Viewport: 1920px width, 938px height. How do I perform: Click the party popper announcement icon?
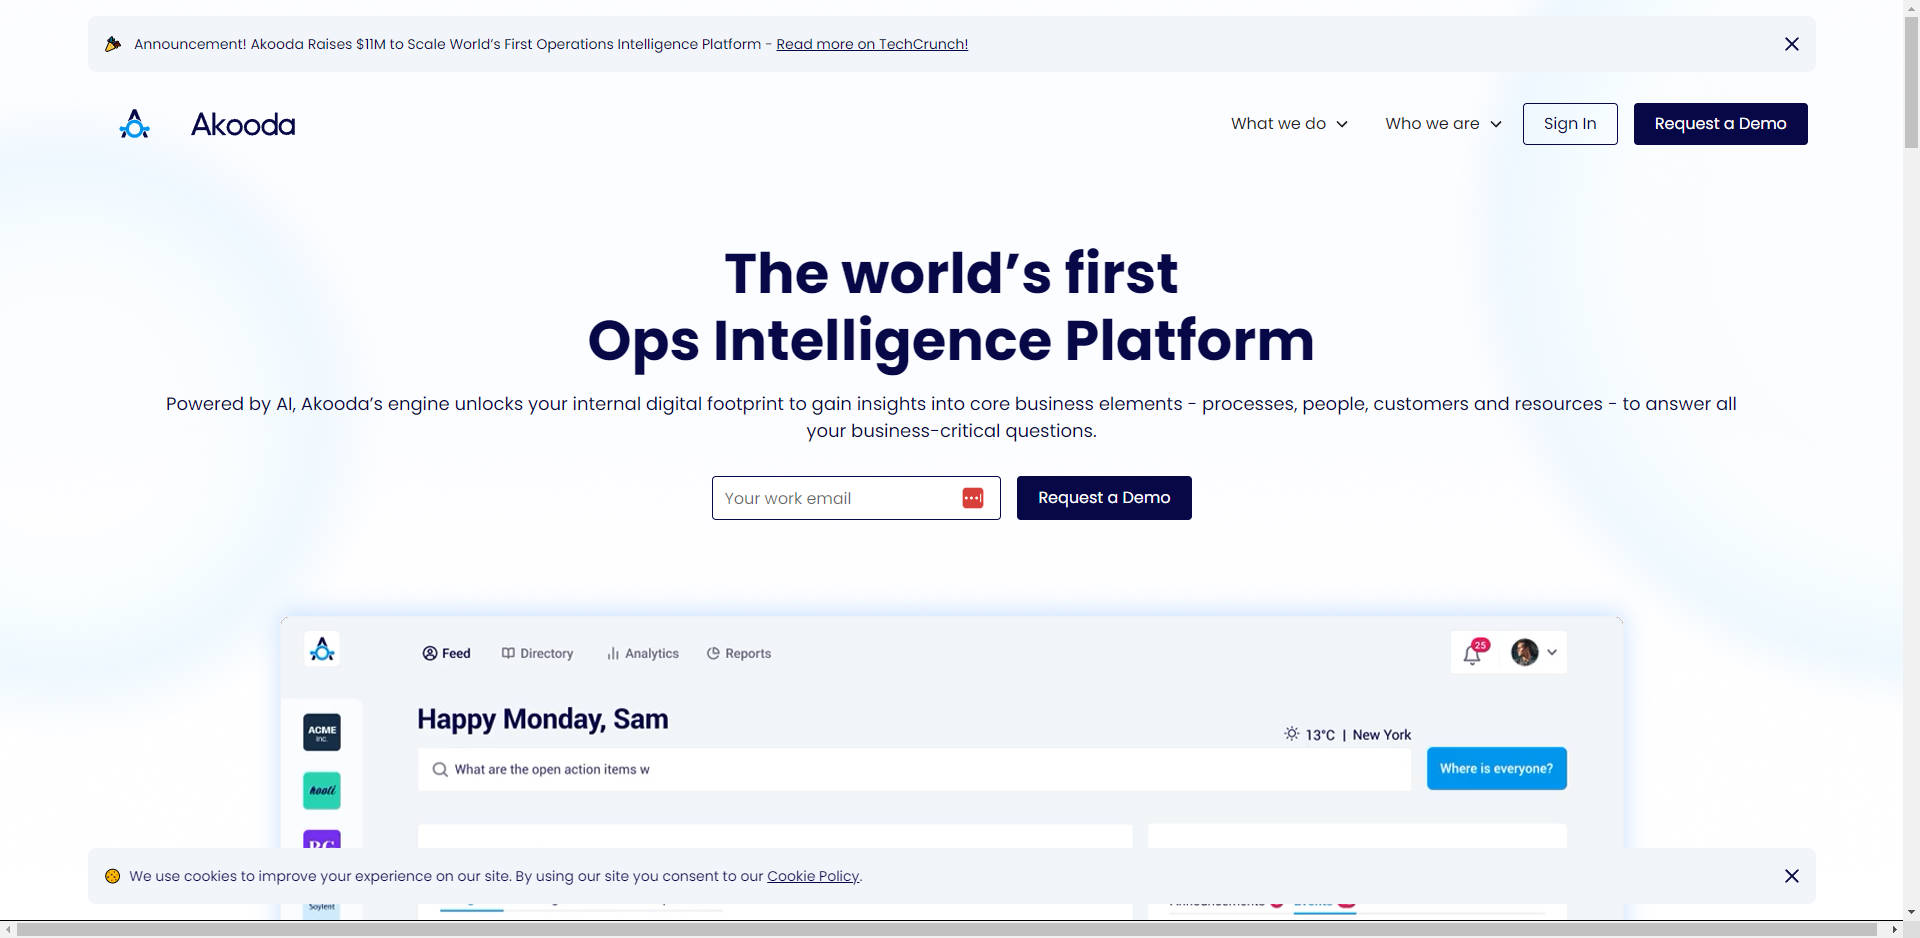(x=113, y=44)
